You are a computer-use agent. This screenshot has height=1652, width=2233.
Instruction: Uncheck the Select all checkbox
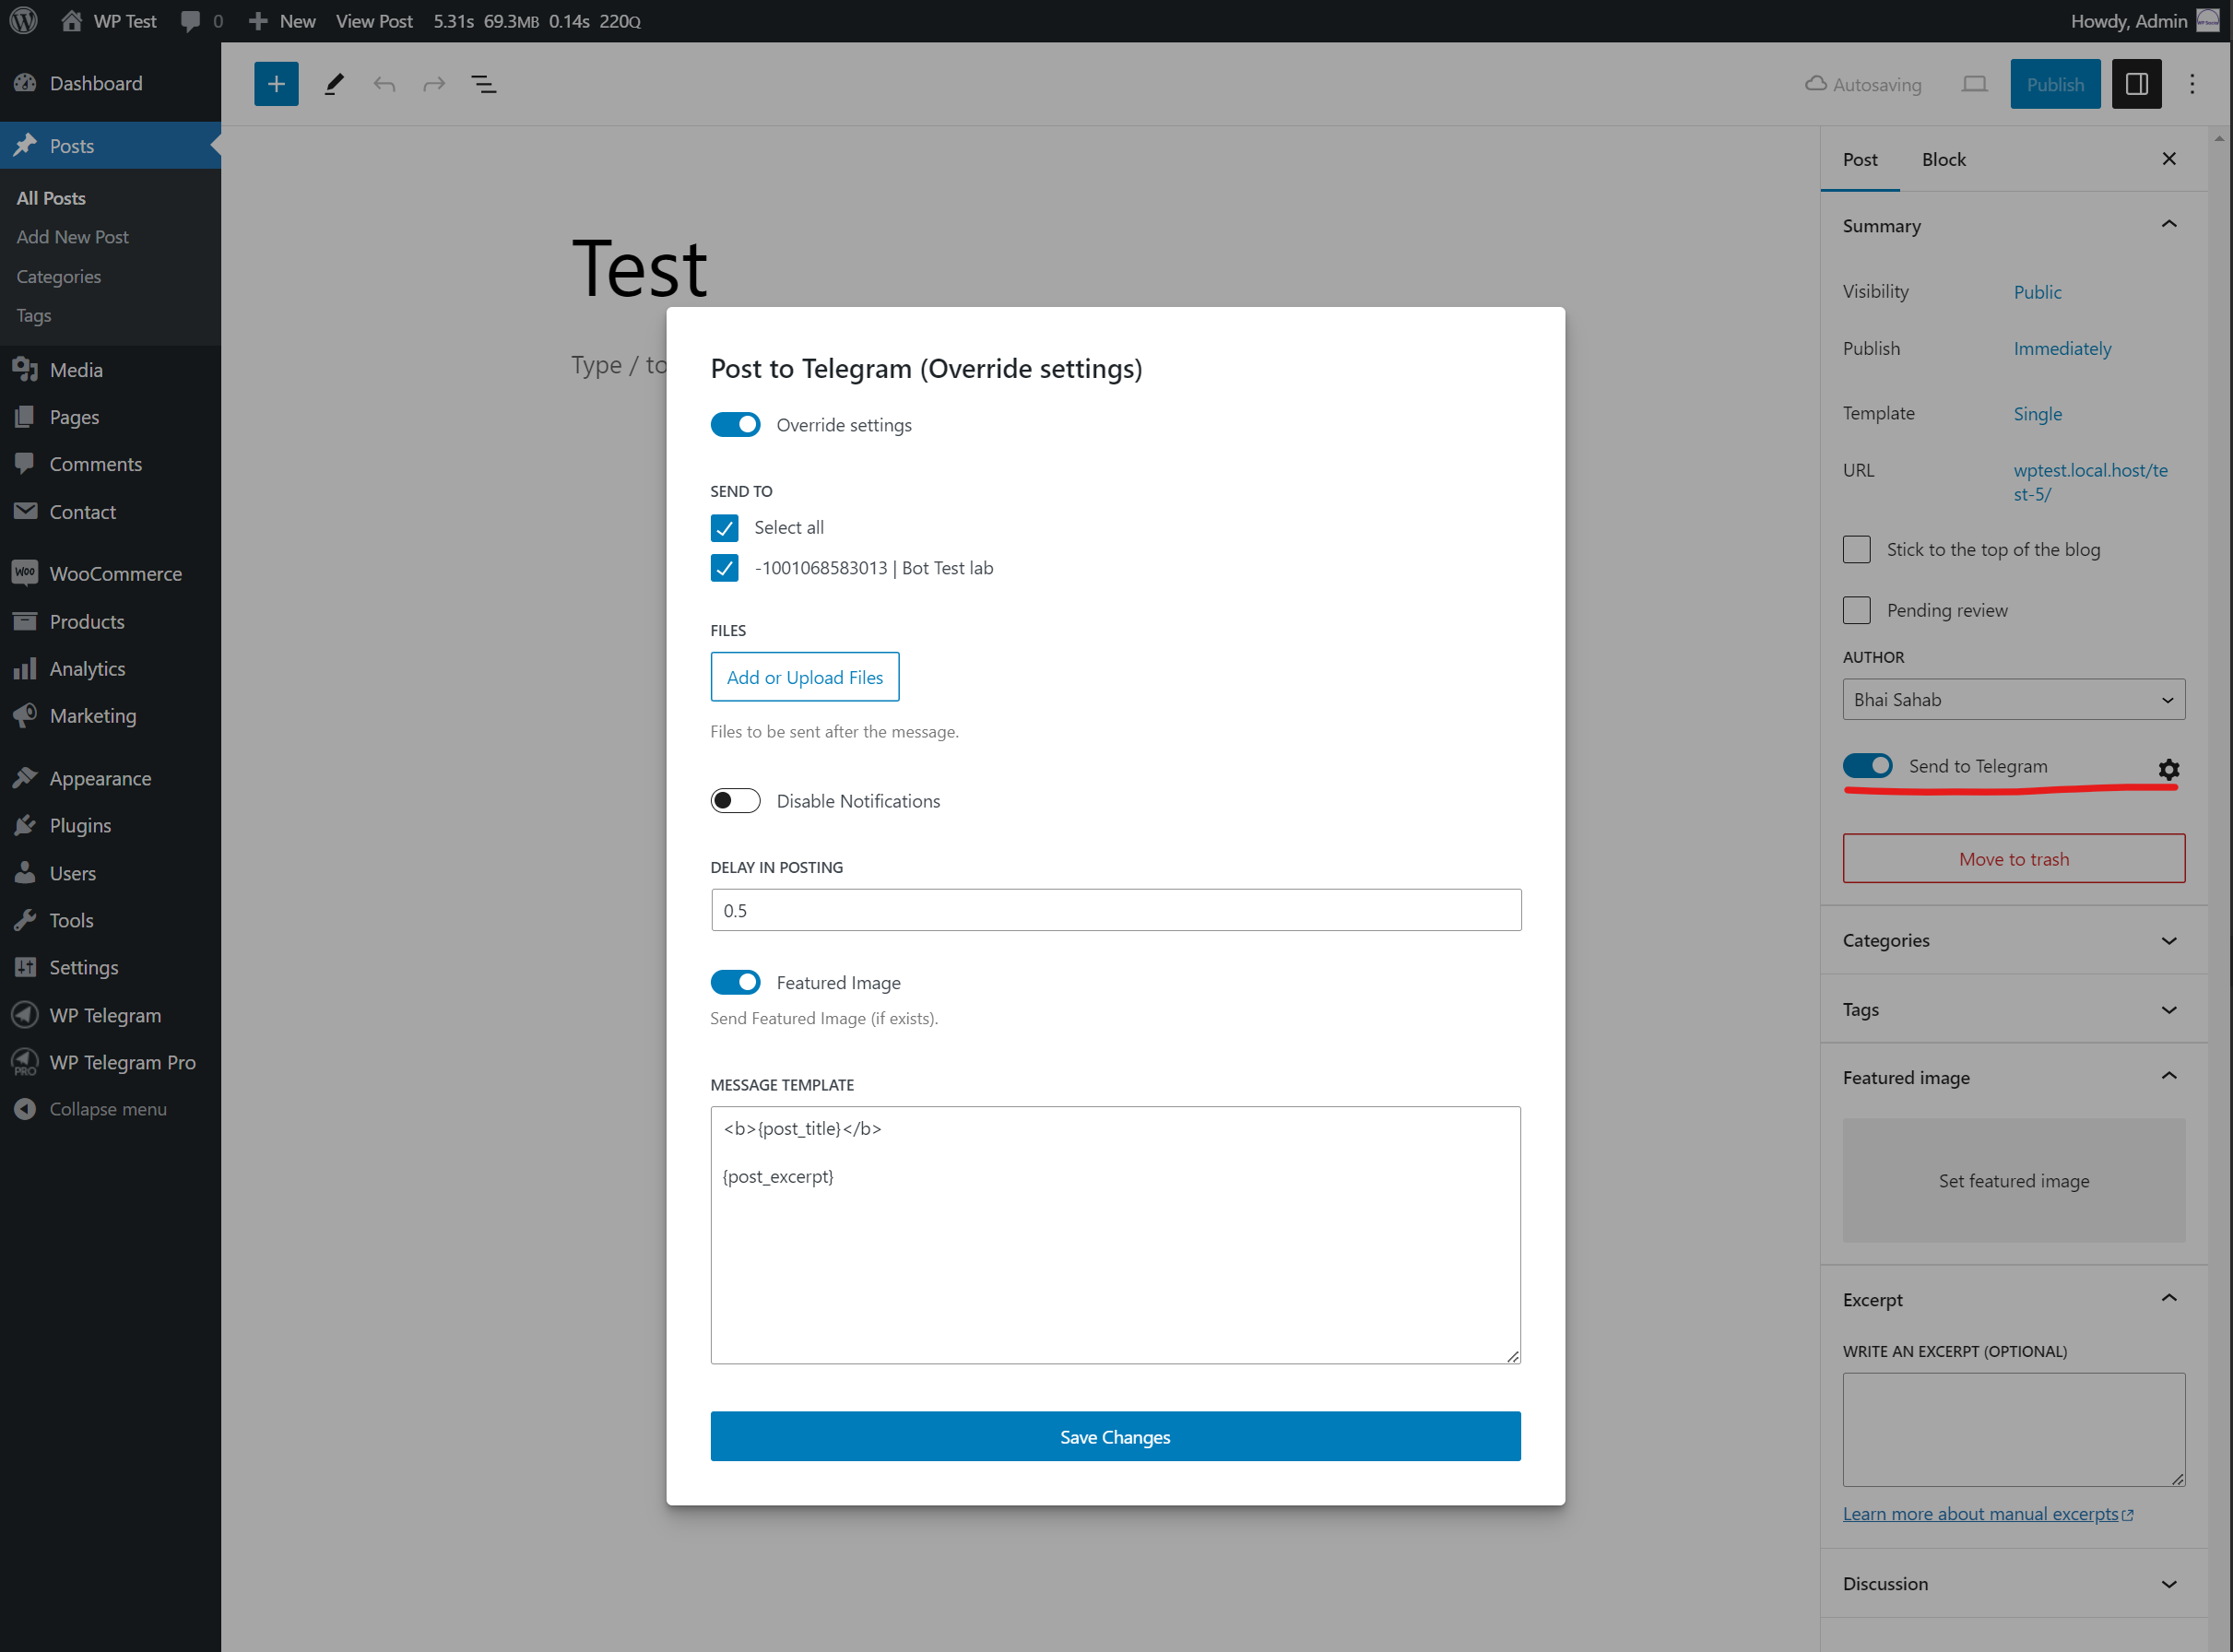click(x=724, y=527)
